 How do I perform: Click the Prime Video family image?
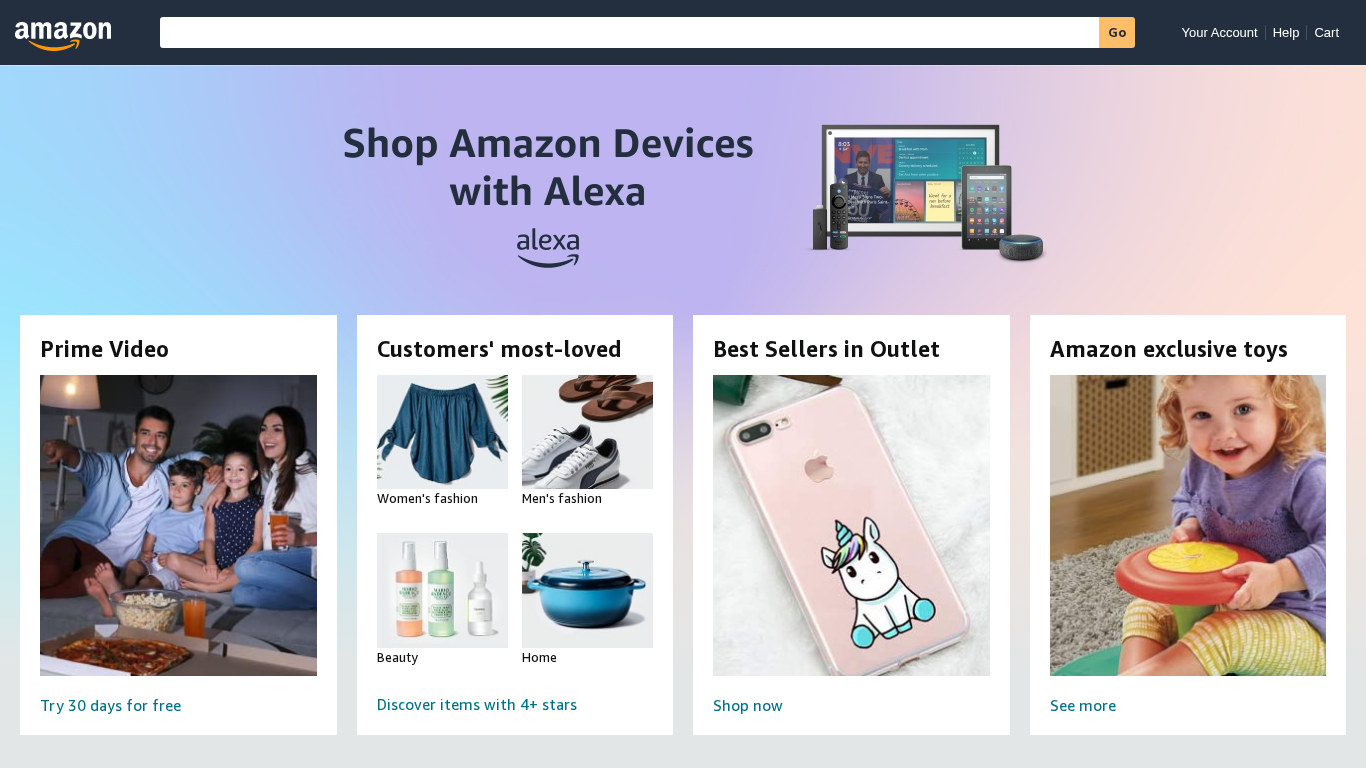[178, 525]
